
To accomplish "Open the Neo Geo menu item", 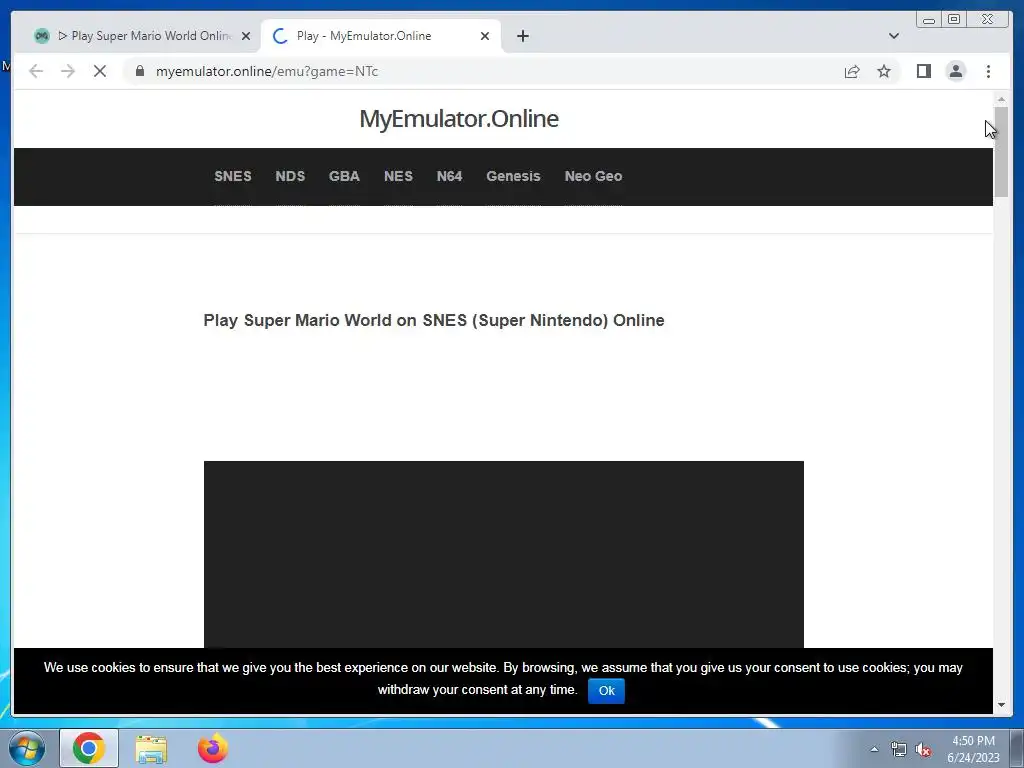I will [x=593, y=176].
